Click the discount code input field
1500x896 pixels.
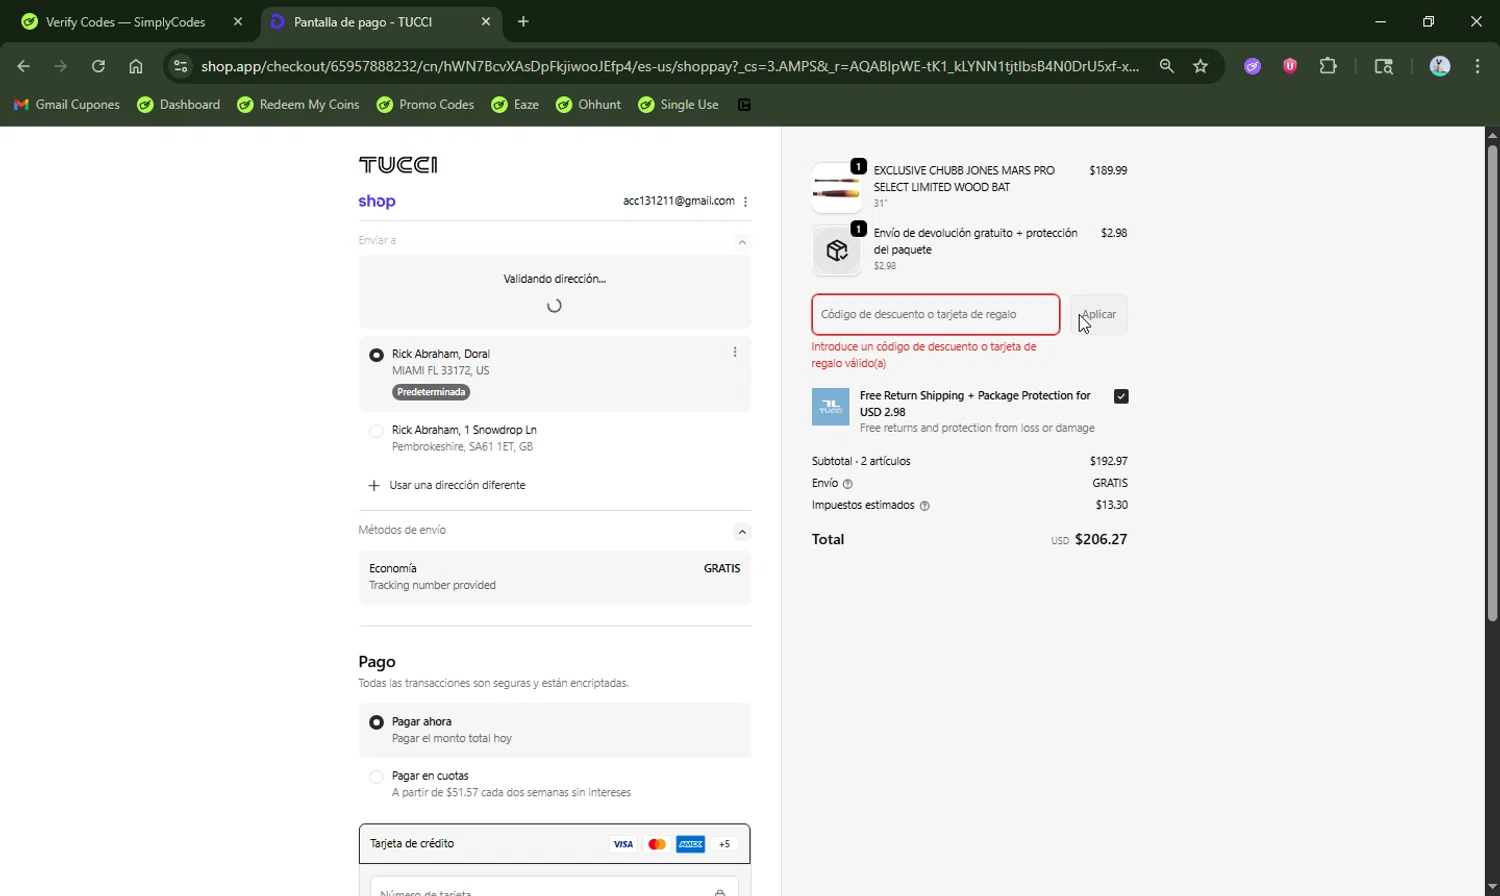tap(935, 314)
